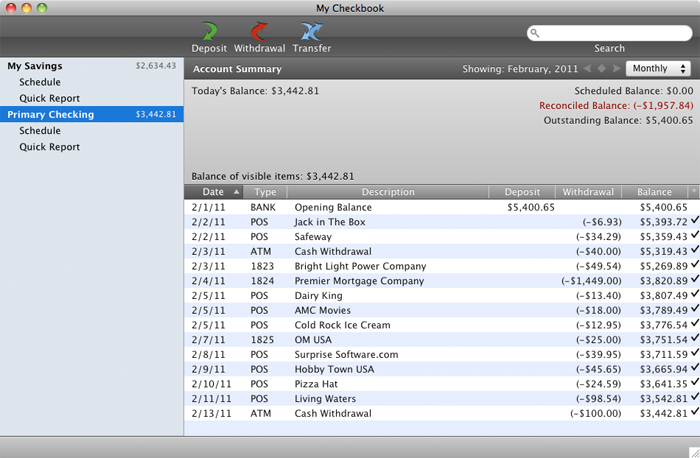700x458 pixels.
Task: Sort by the Date column header
Action: point(214,192)
